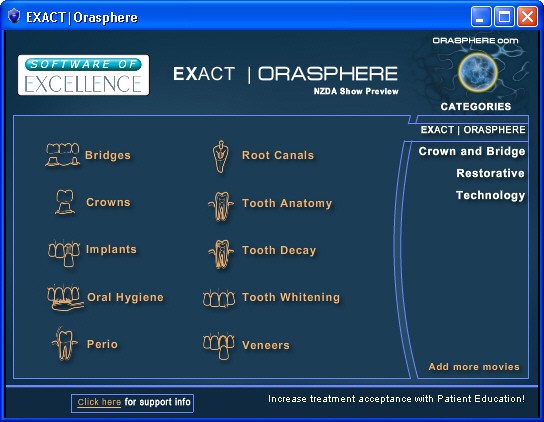Open the Tooth Whitening label
The image size is (544, 422).
[x=291, y=297]
